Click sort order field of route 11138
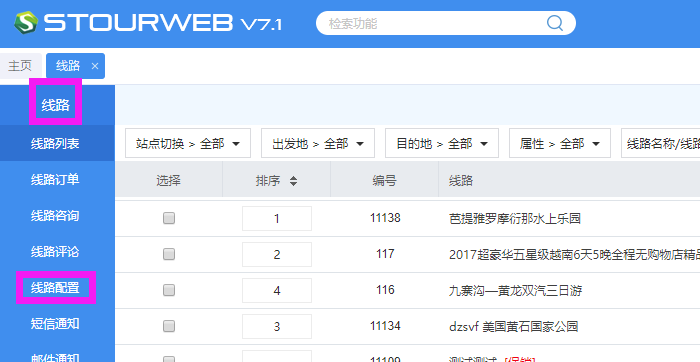The height and width of the screenshot is (362, 700). (x=277, y=218)
